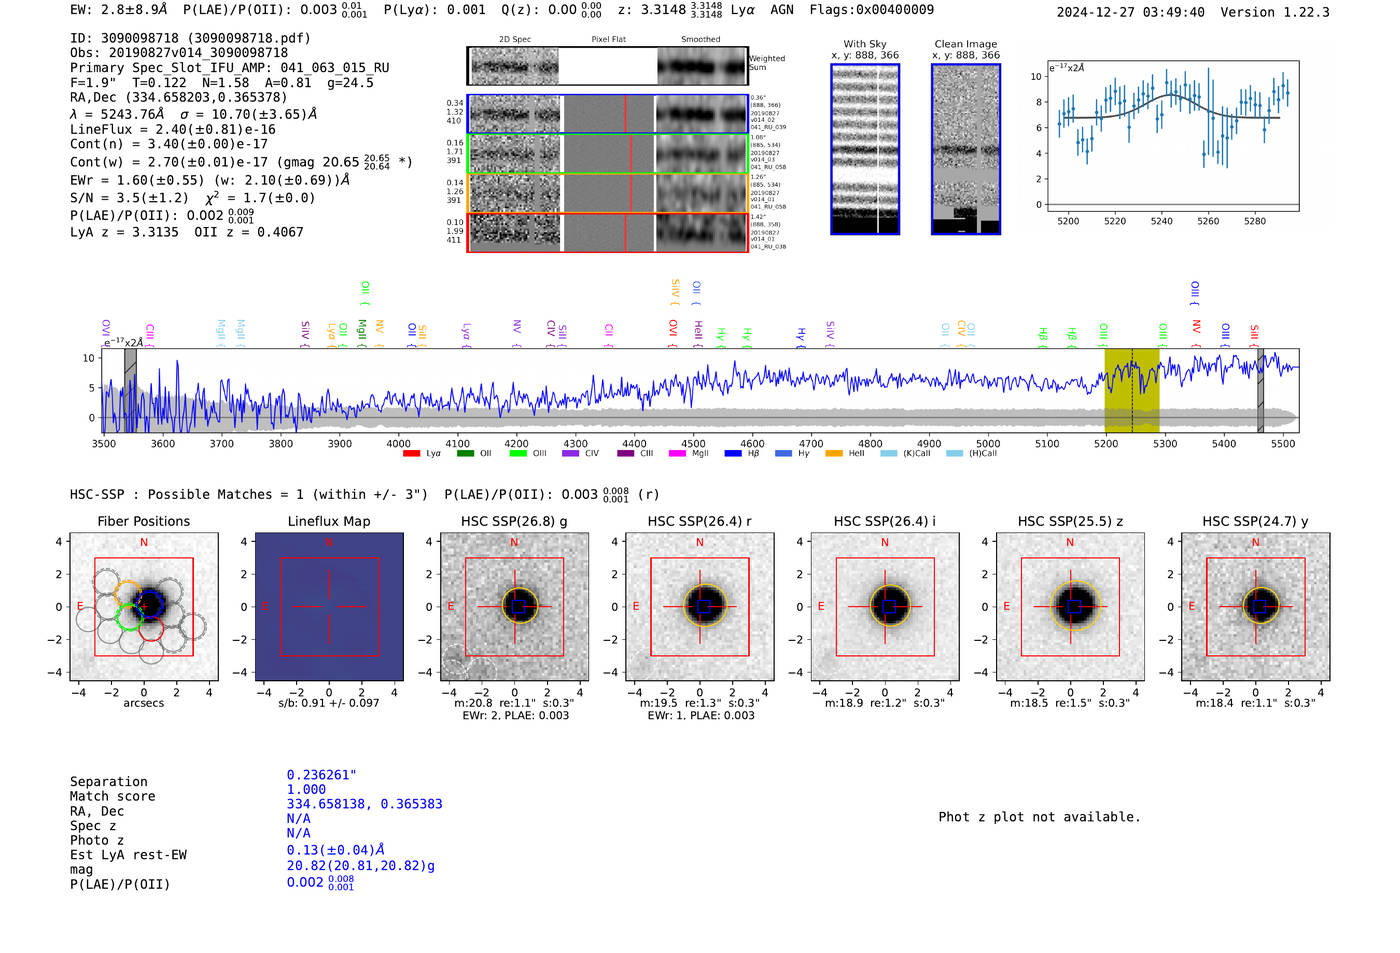Click the yellow highlighted region in the spectrum
The height and width of the screenshot is (953, 1400).
tap(1132, 390)
